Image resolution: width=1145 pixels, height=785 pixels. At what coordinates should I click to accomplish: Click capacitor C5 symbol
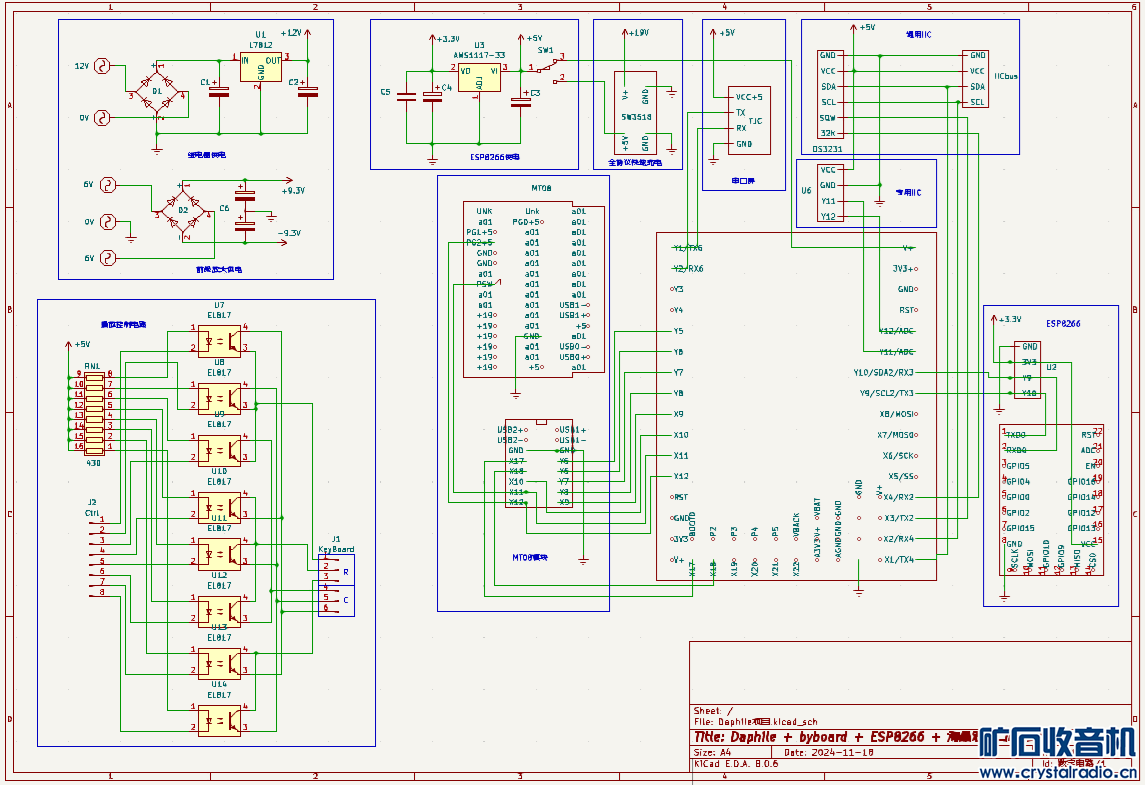(406, 96)
